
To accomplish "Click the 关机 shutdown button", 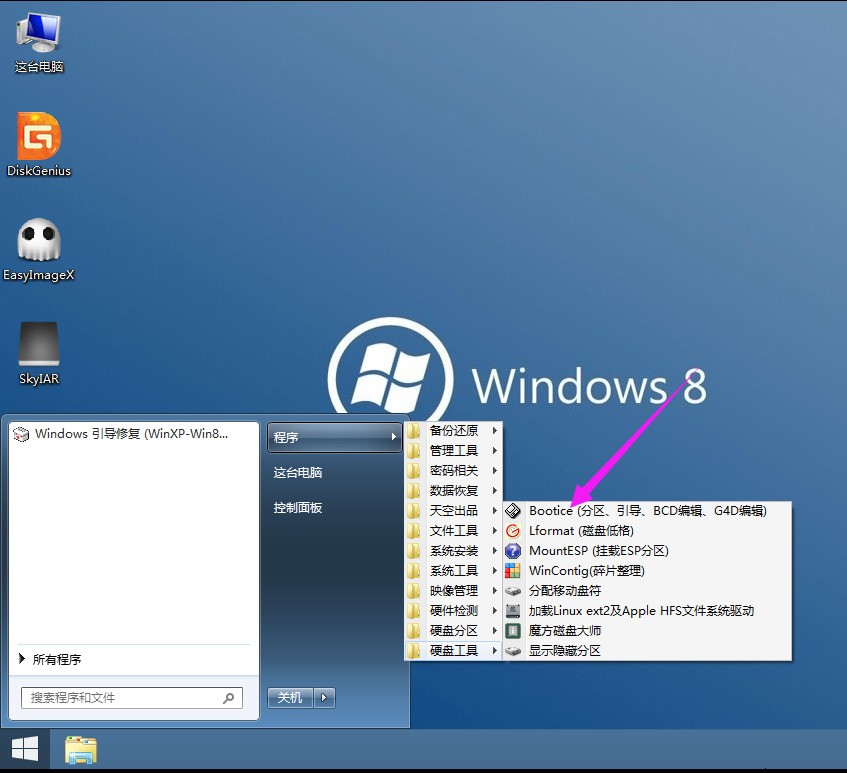I will click(289, 698).
